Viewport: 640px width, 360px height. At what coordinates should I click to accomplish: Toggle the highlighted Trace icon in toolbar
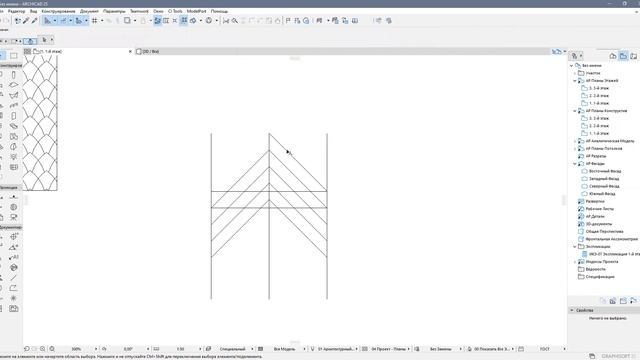(157, 20)
